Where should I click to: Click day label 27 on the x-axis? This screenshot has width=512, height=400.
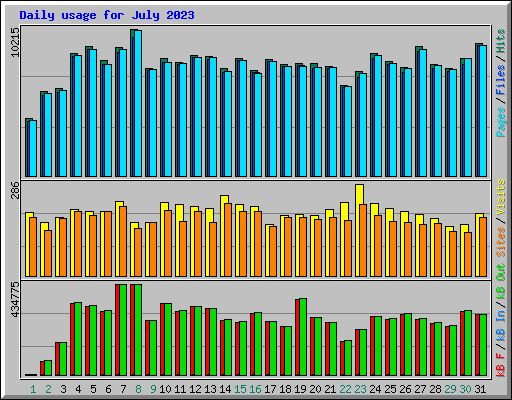coord(420,389)
